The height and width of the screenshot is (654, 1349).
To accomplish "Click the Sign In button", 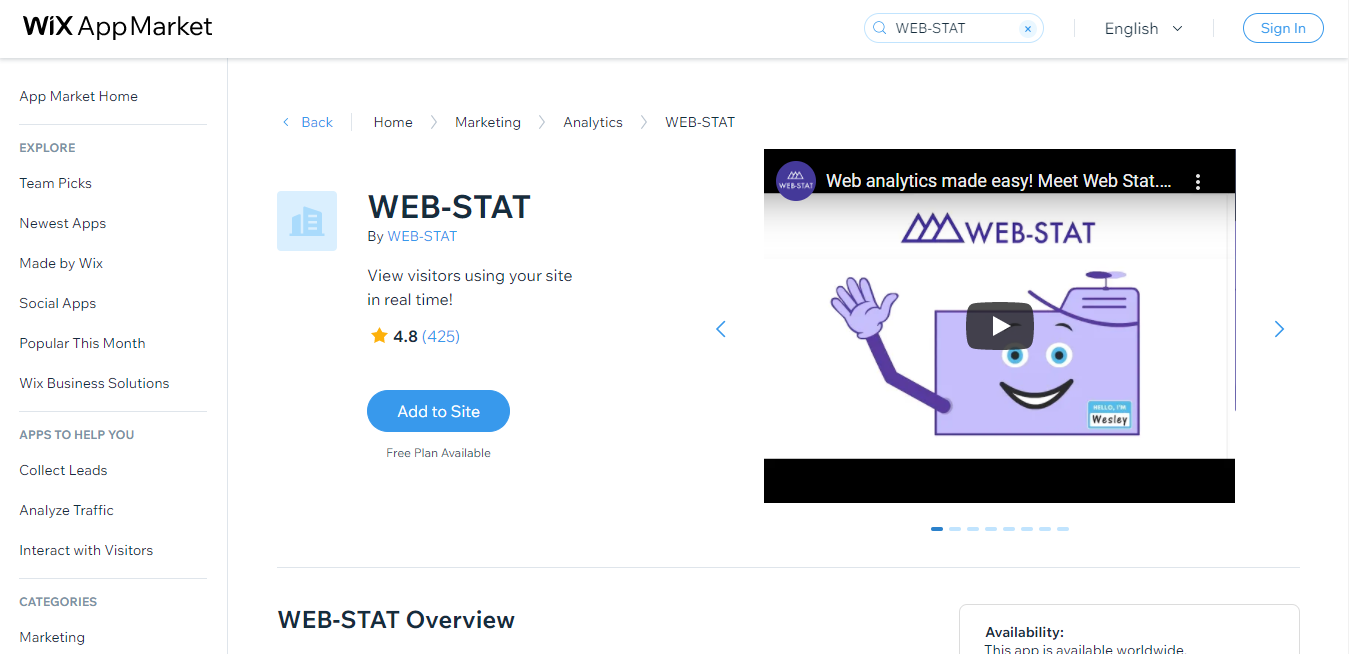I will (1283, 28).
